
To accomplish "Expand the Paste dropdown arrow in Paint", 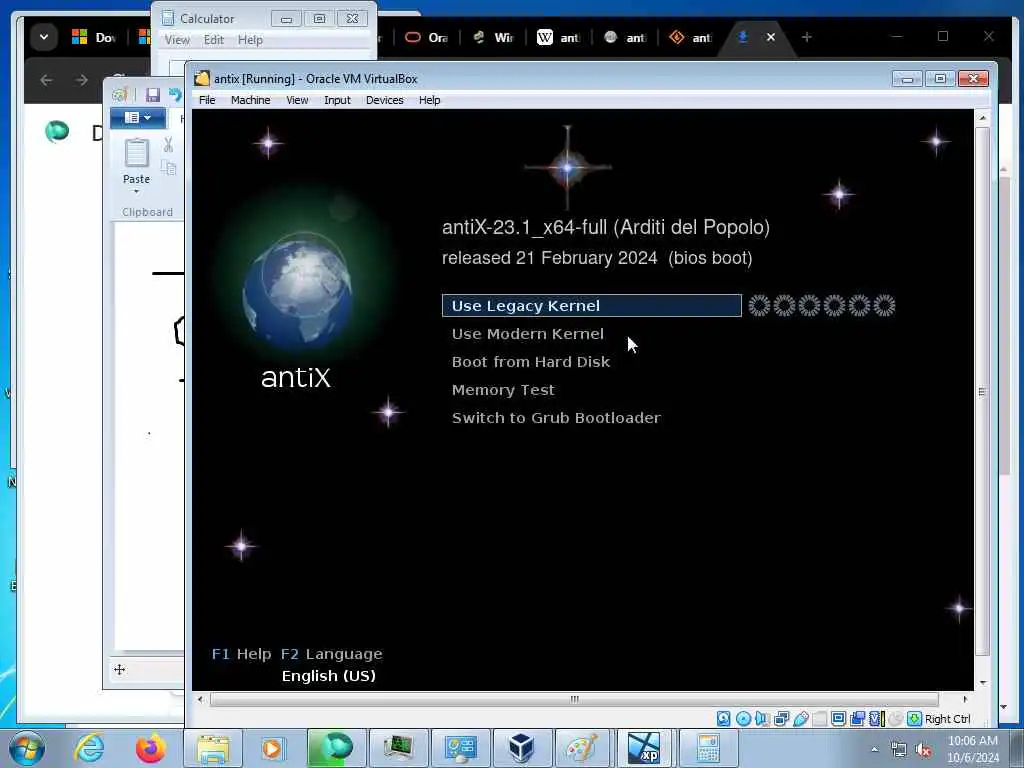I will point(136,192).
